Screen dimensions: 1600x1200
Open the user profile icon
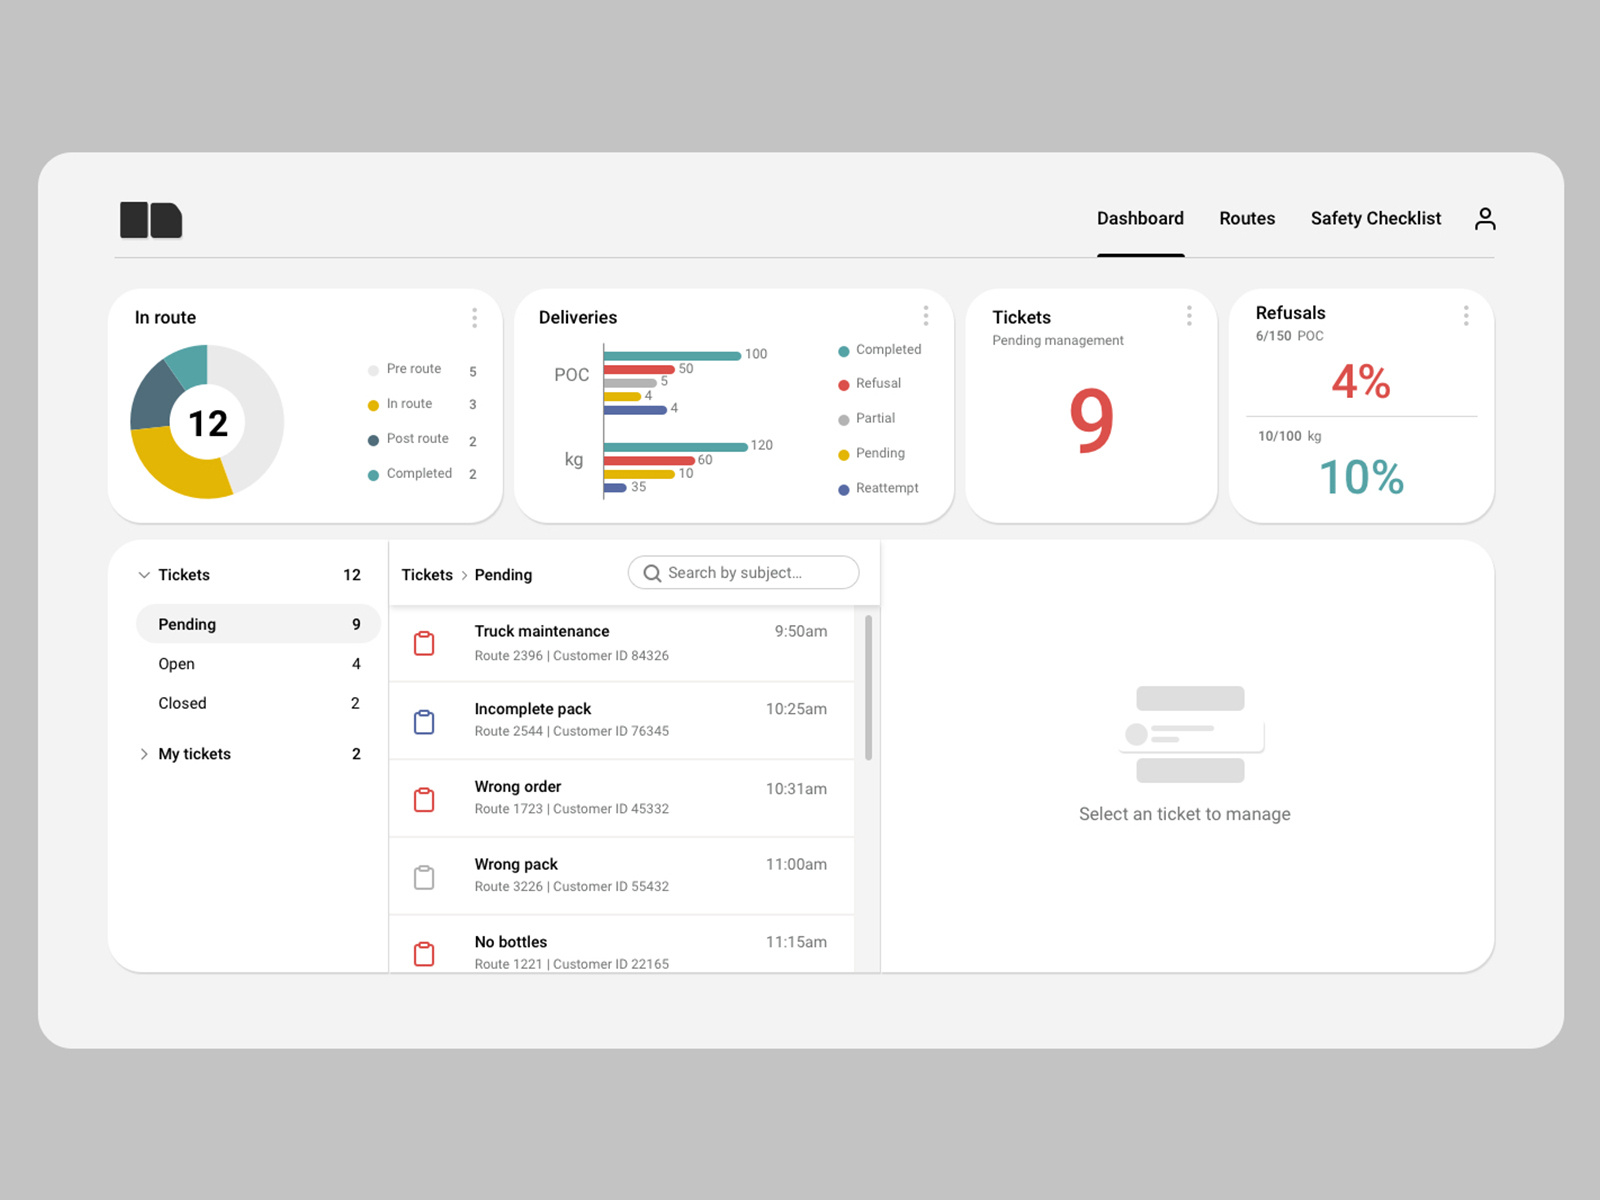1485,218
